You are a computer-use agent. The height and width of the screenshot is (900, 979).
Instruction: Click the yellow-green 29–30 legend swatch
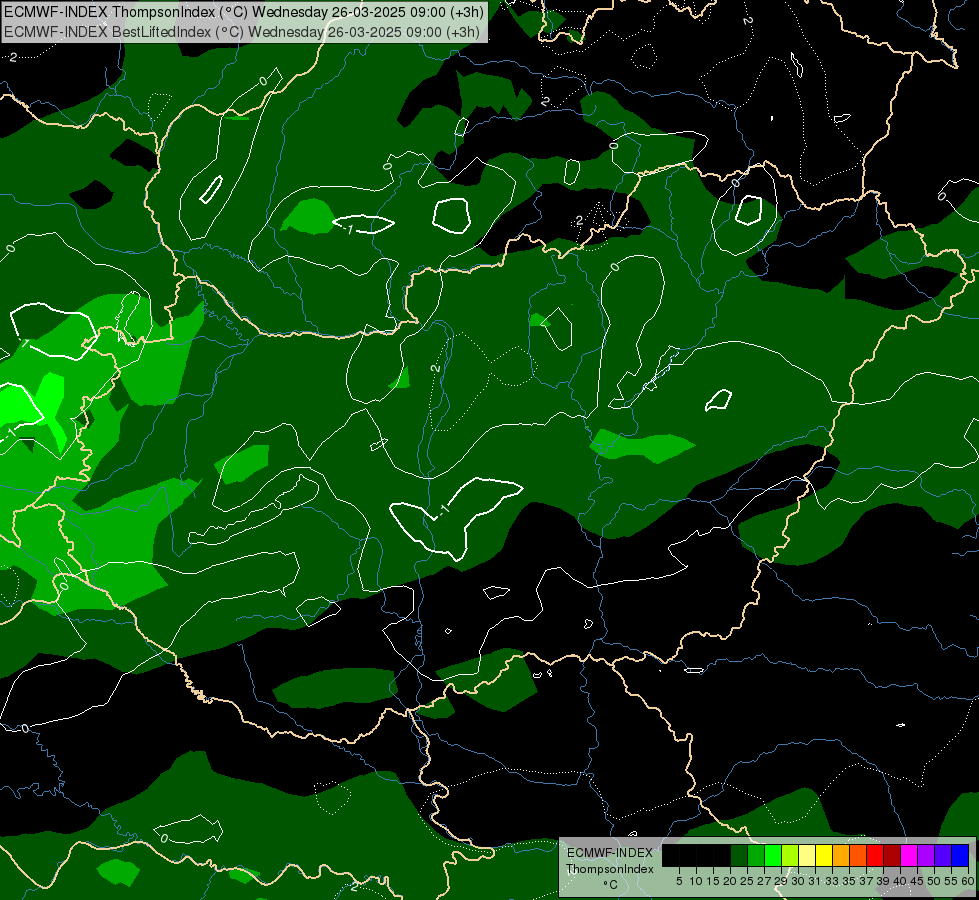pos(790,855)
